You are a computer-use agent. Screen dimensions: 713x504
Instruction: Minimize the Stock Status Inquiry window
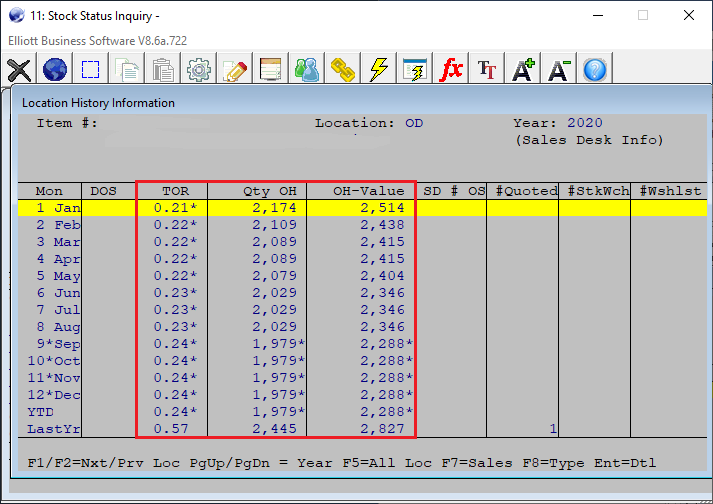click(598, 15)
